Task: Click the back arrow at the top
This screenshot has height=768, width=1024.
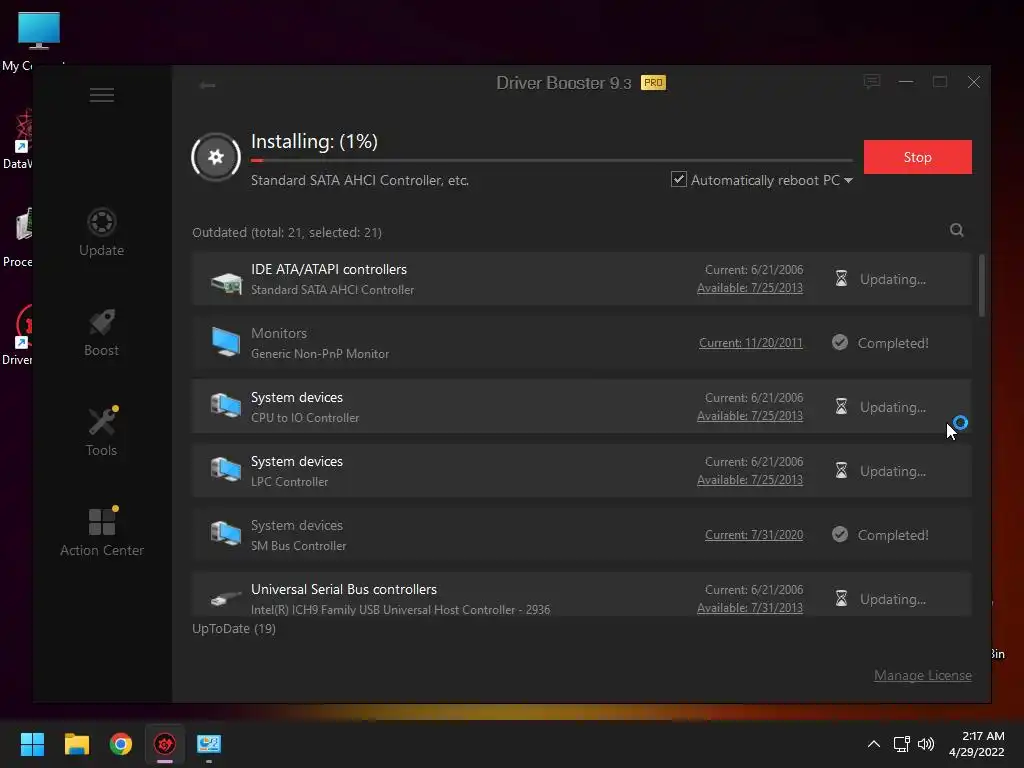Action: click(x=207, y=86)
